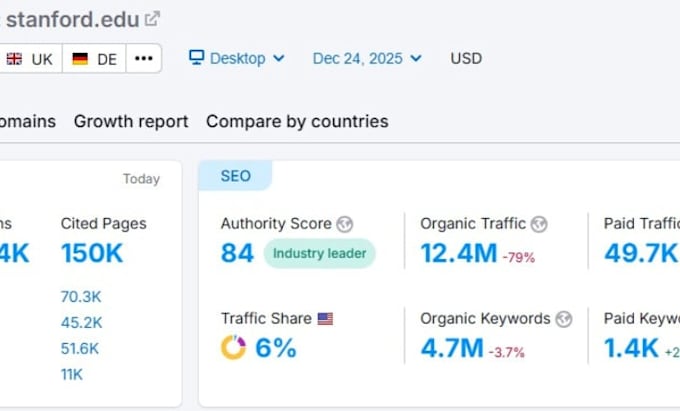Open the Authority Score value 84
Image resolution: width=680 pixels, height=411 pixels.
(237, 253)
